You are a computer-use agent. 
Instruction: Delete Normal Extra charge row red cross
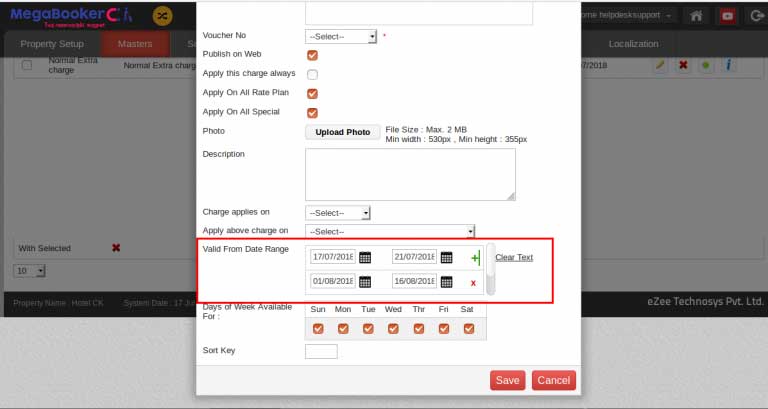click(683, 65)
